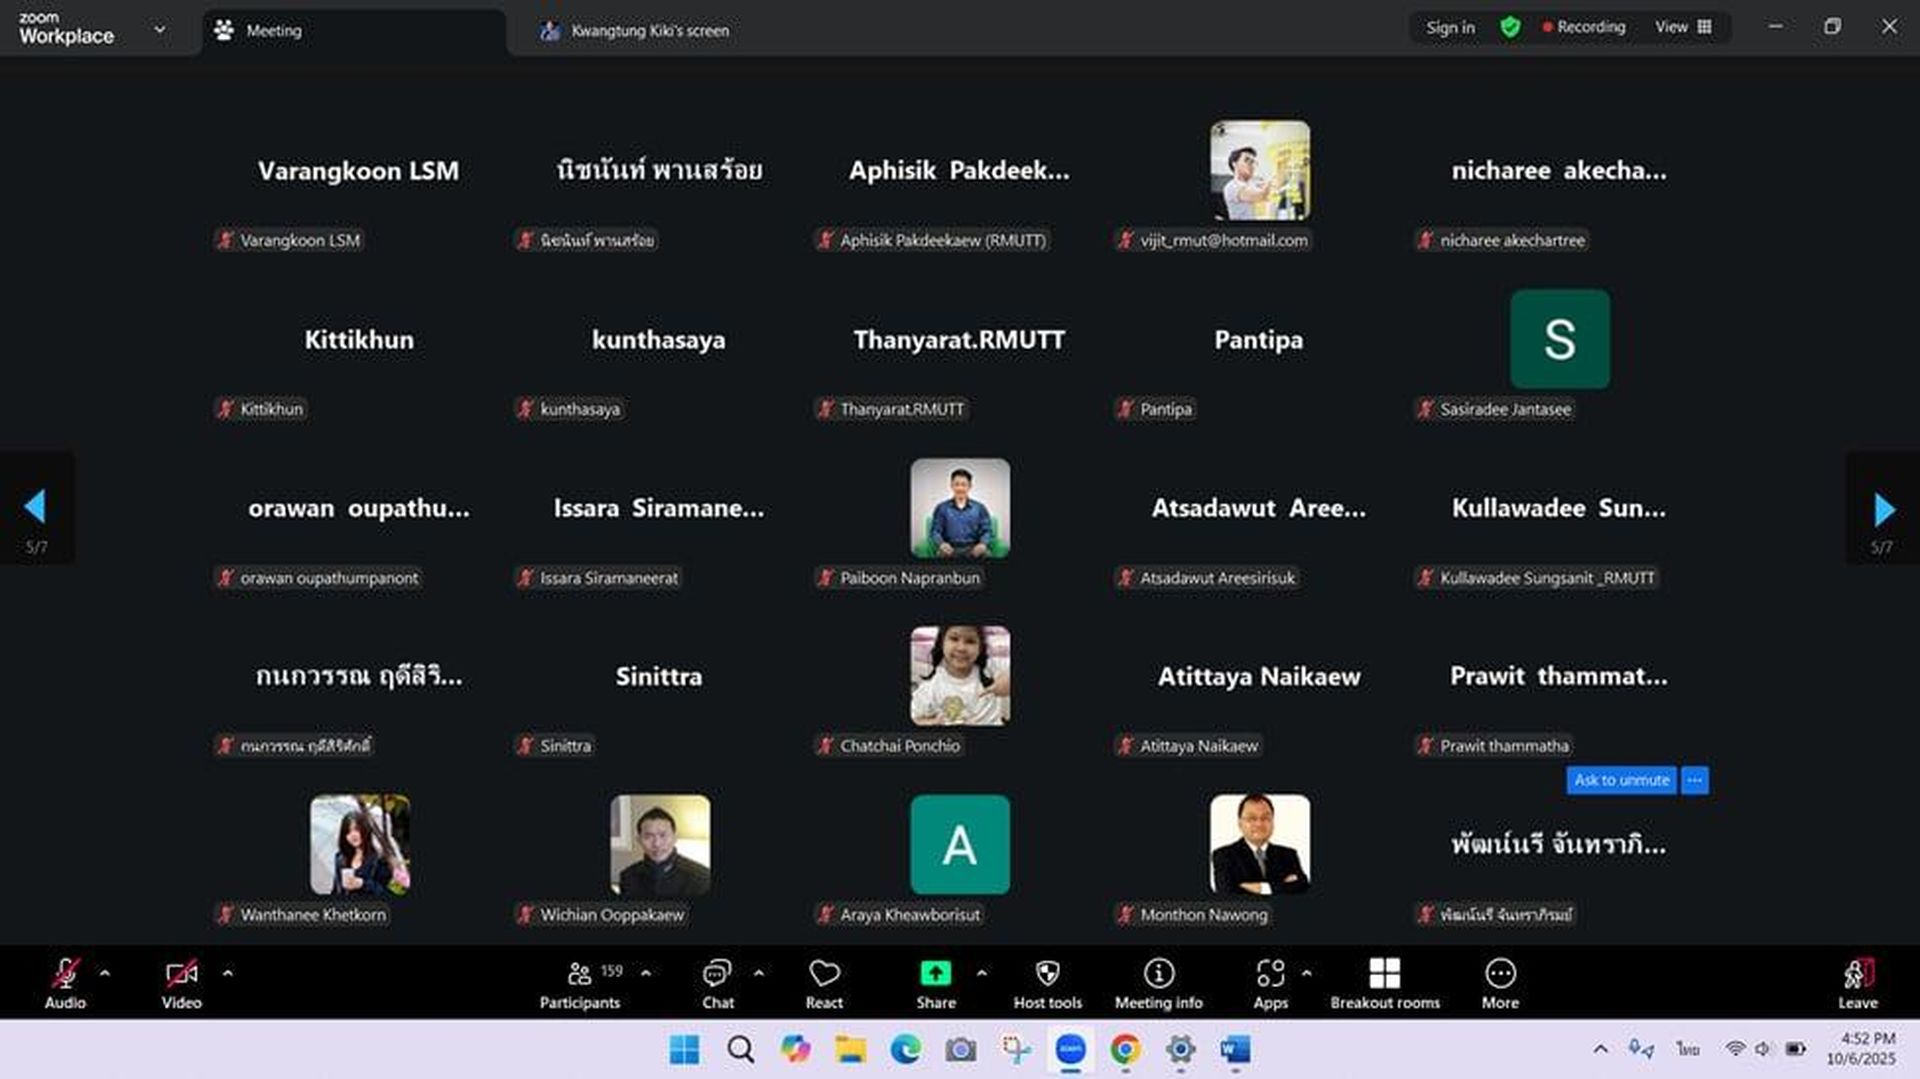The height and width of the screenshot is (1079, 1920).
Task: Click the Sign in button
Action: 1450,28
